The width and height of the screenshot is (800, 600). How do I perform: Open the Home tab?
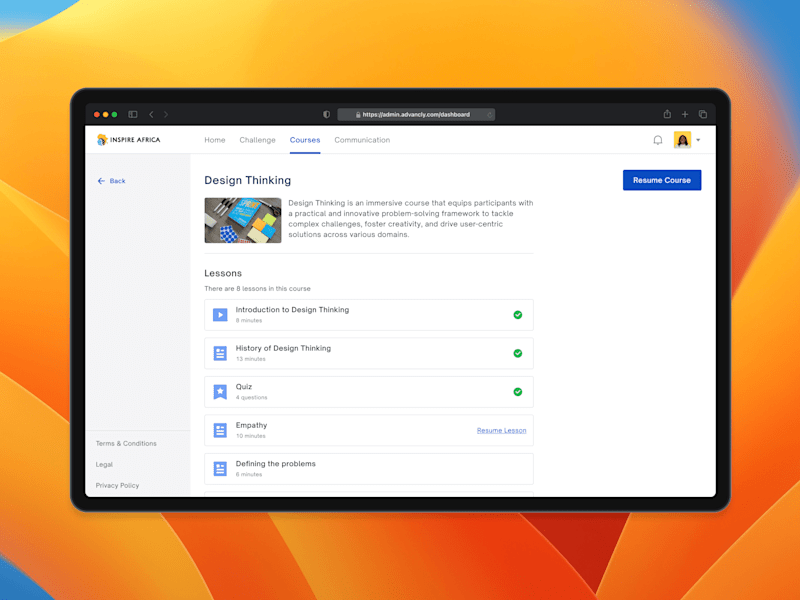215,140
